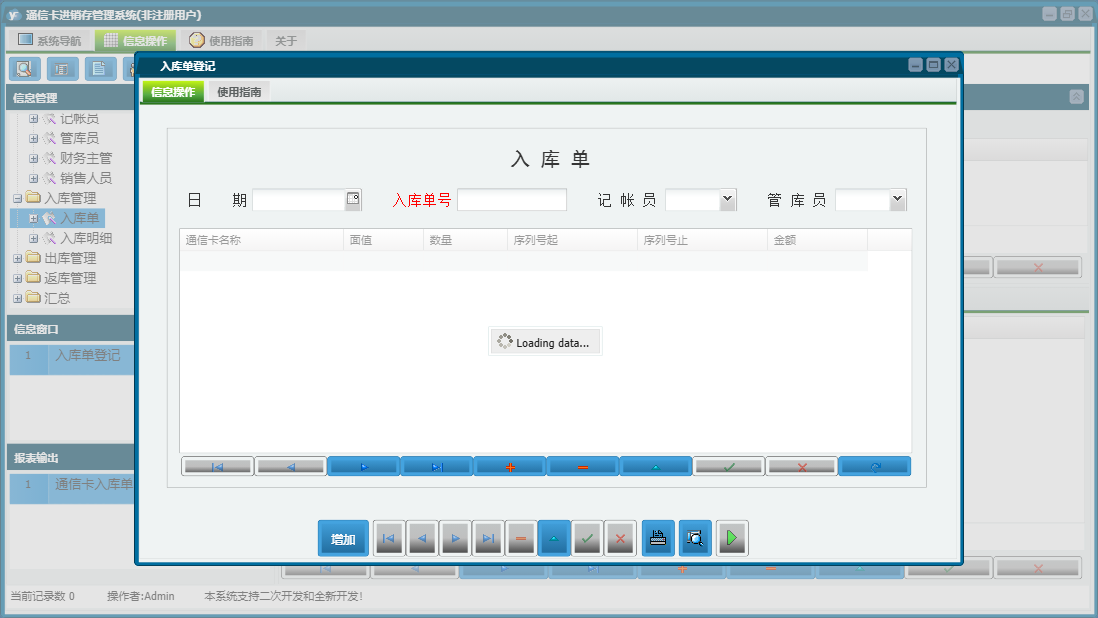Open the 系统导航 tab
1098x618 pixels.
[50, 41]
